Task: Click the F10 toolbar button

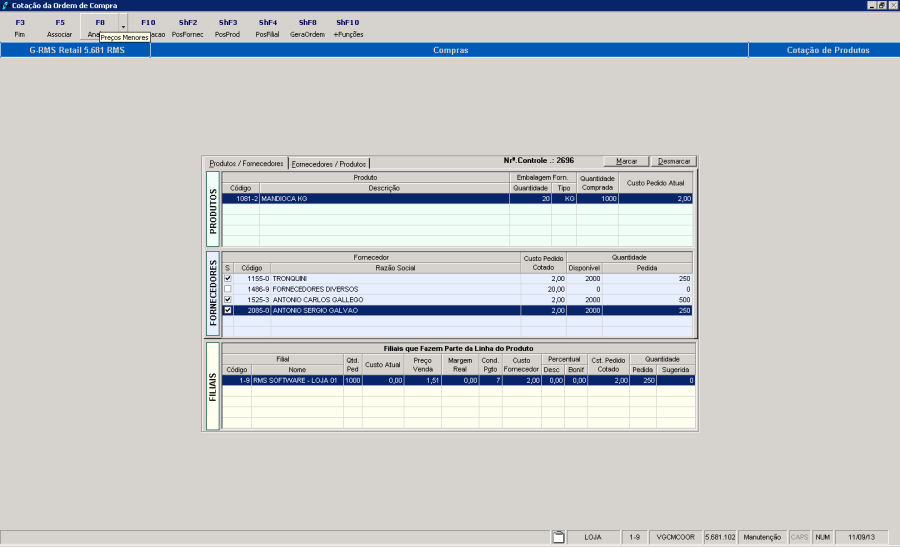Action: (x=148, y=28)
